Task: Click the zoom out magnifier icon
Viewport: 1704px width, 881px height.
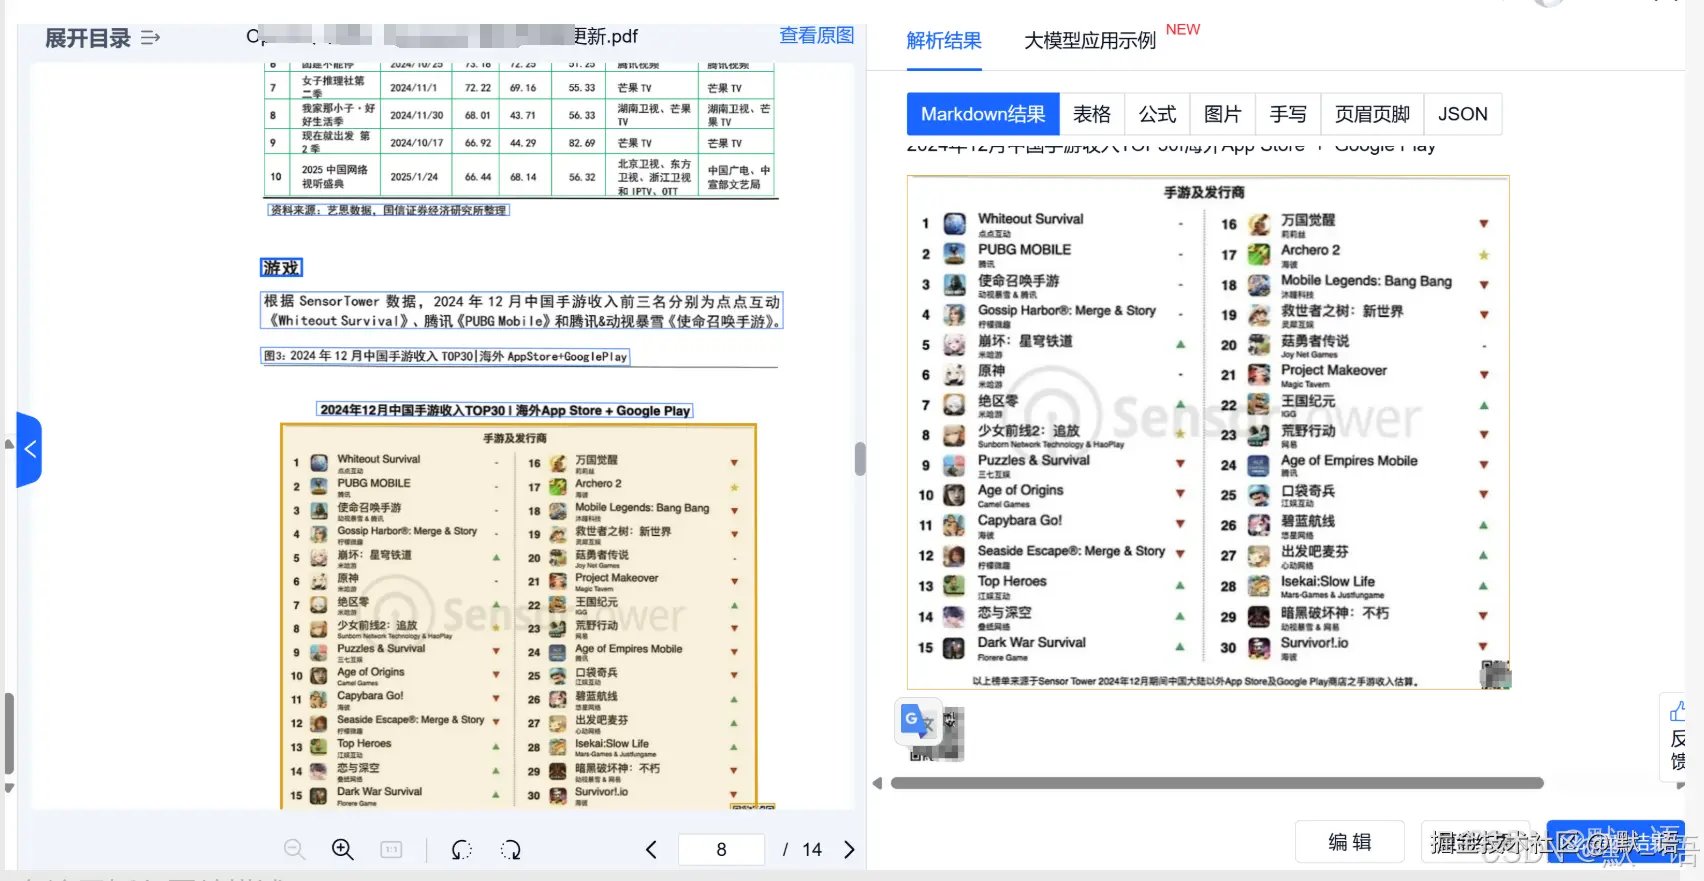Action: coord(294,849)
